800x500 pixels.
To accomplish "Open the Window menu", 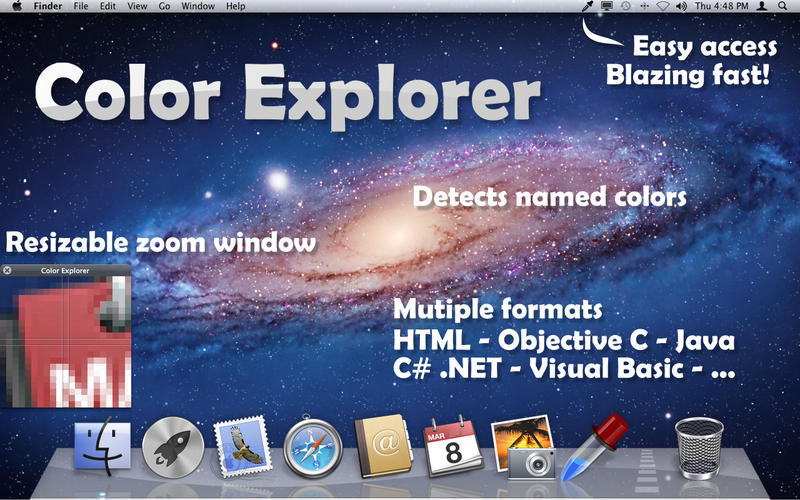I will pyautogui.click(x=198, y=6).
